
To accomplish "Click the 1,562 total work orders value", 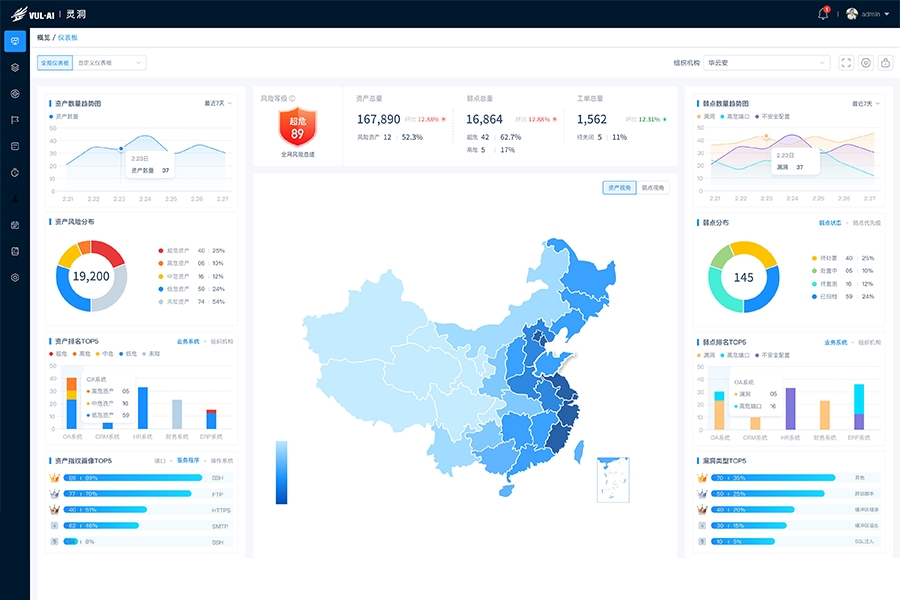I will pos(592,119).
